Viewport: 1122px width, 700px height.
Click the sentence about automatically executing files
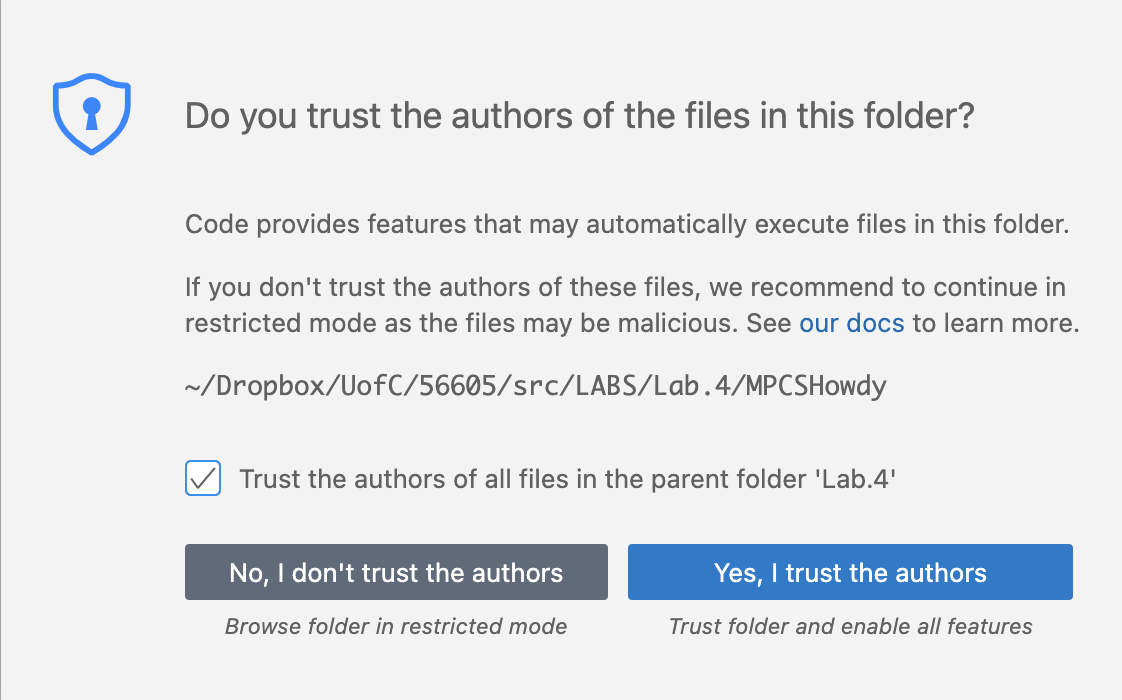pos(627,224)
